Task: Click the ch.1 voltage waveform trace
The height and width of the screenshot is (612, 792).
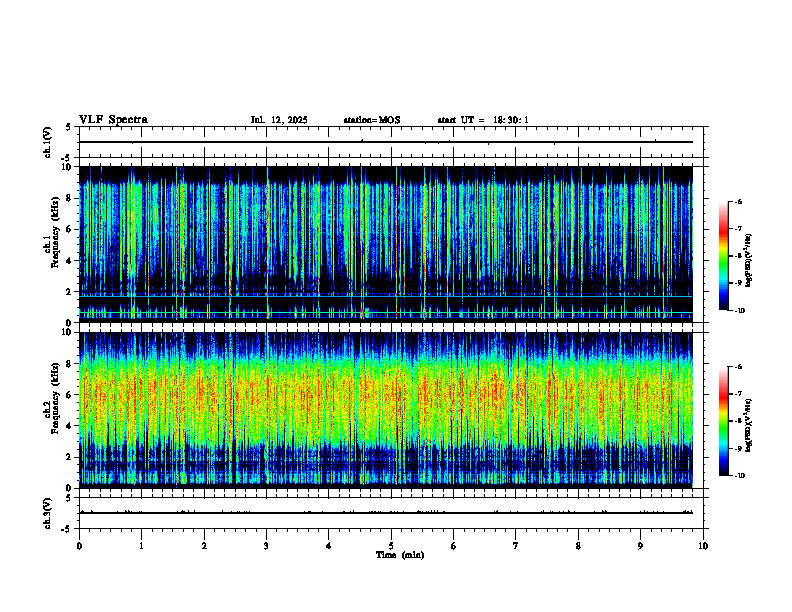Action: [x=385, y=142]
